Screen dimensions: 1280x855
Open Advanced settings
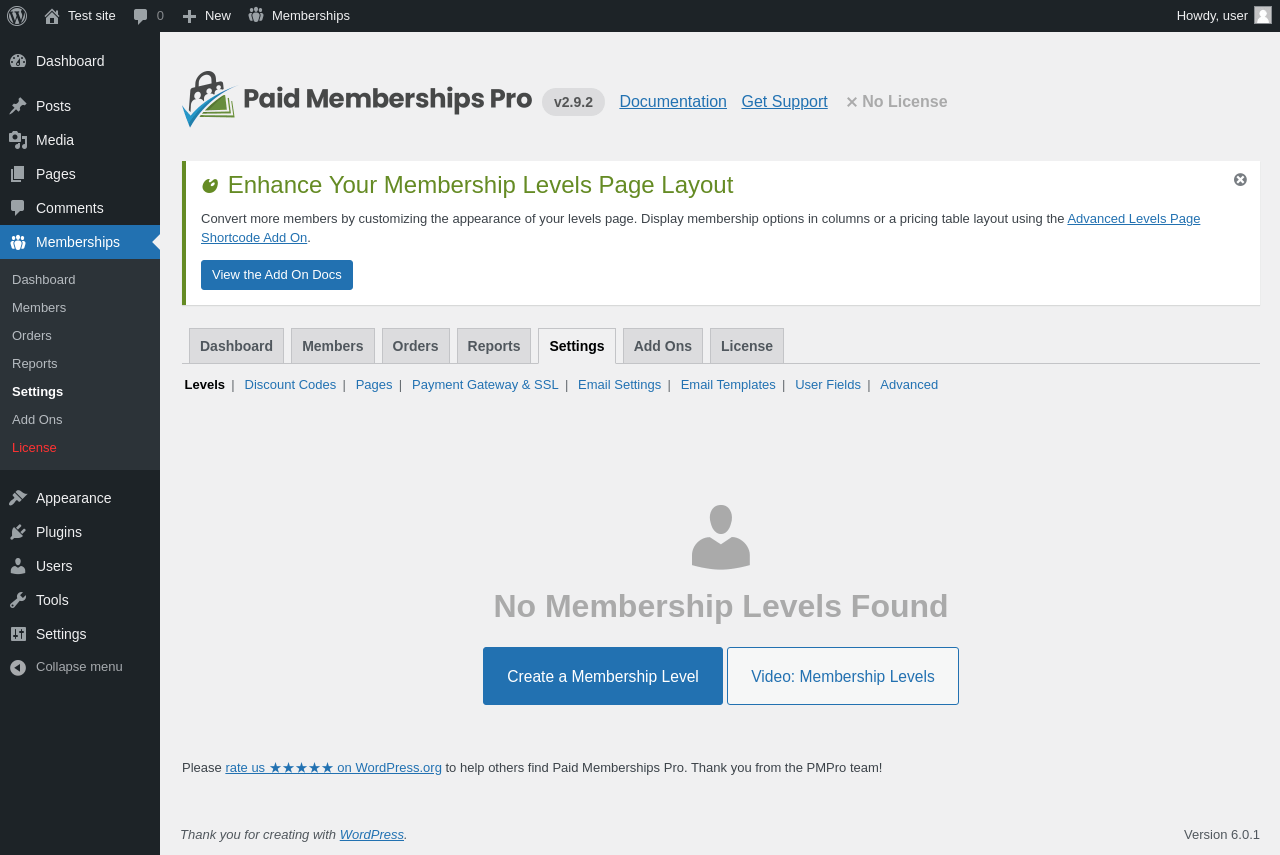point(909,384)
